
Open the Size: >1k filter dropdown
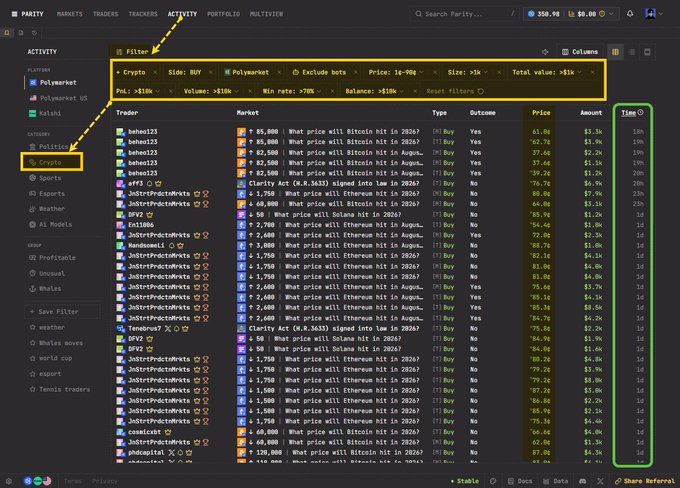[x=468, y=72]
